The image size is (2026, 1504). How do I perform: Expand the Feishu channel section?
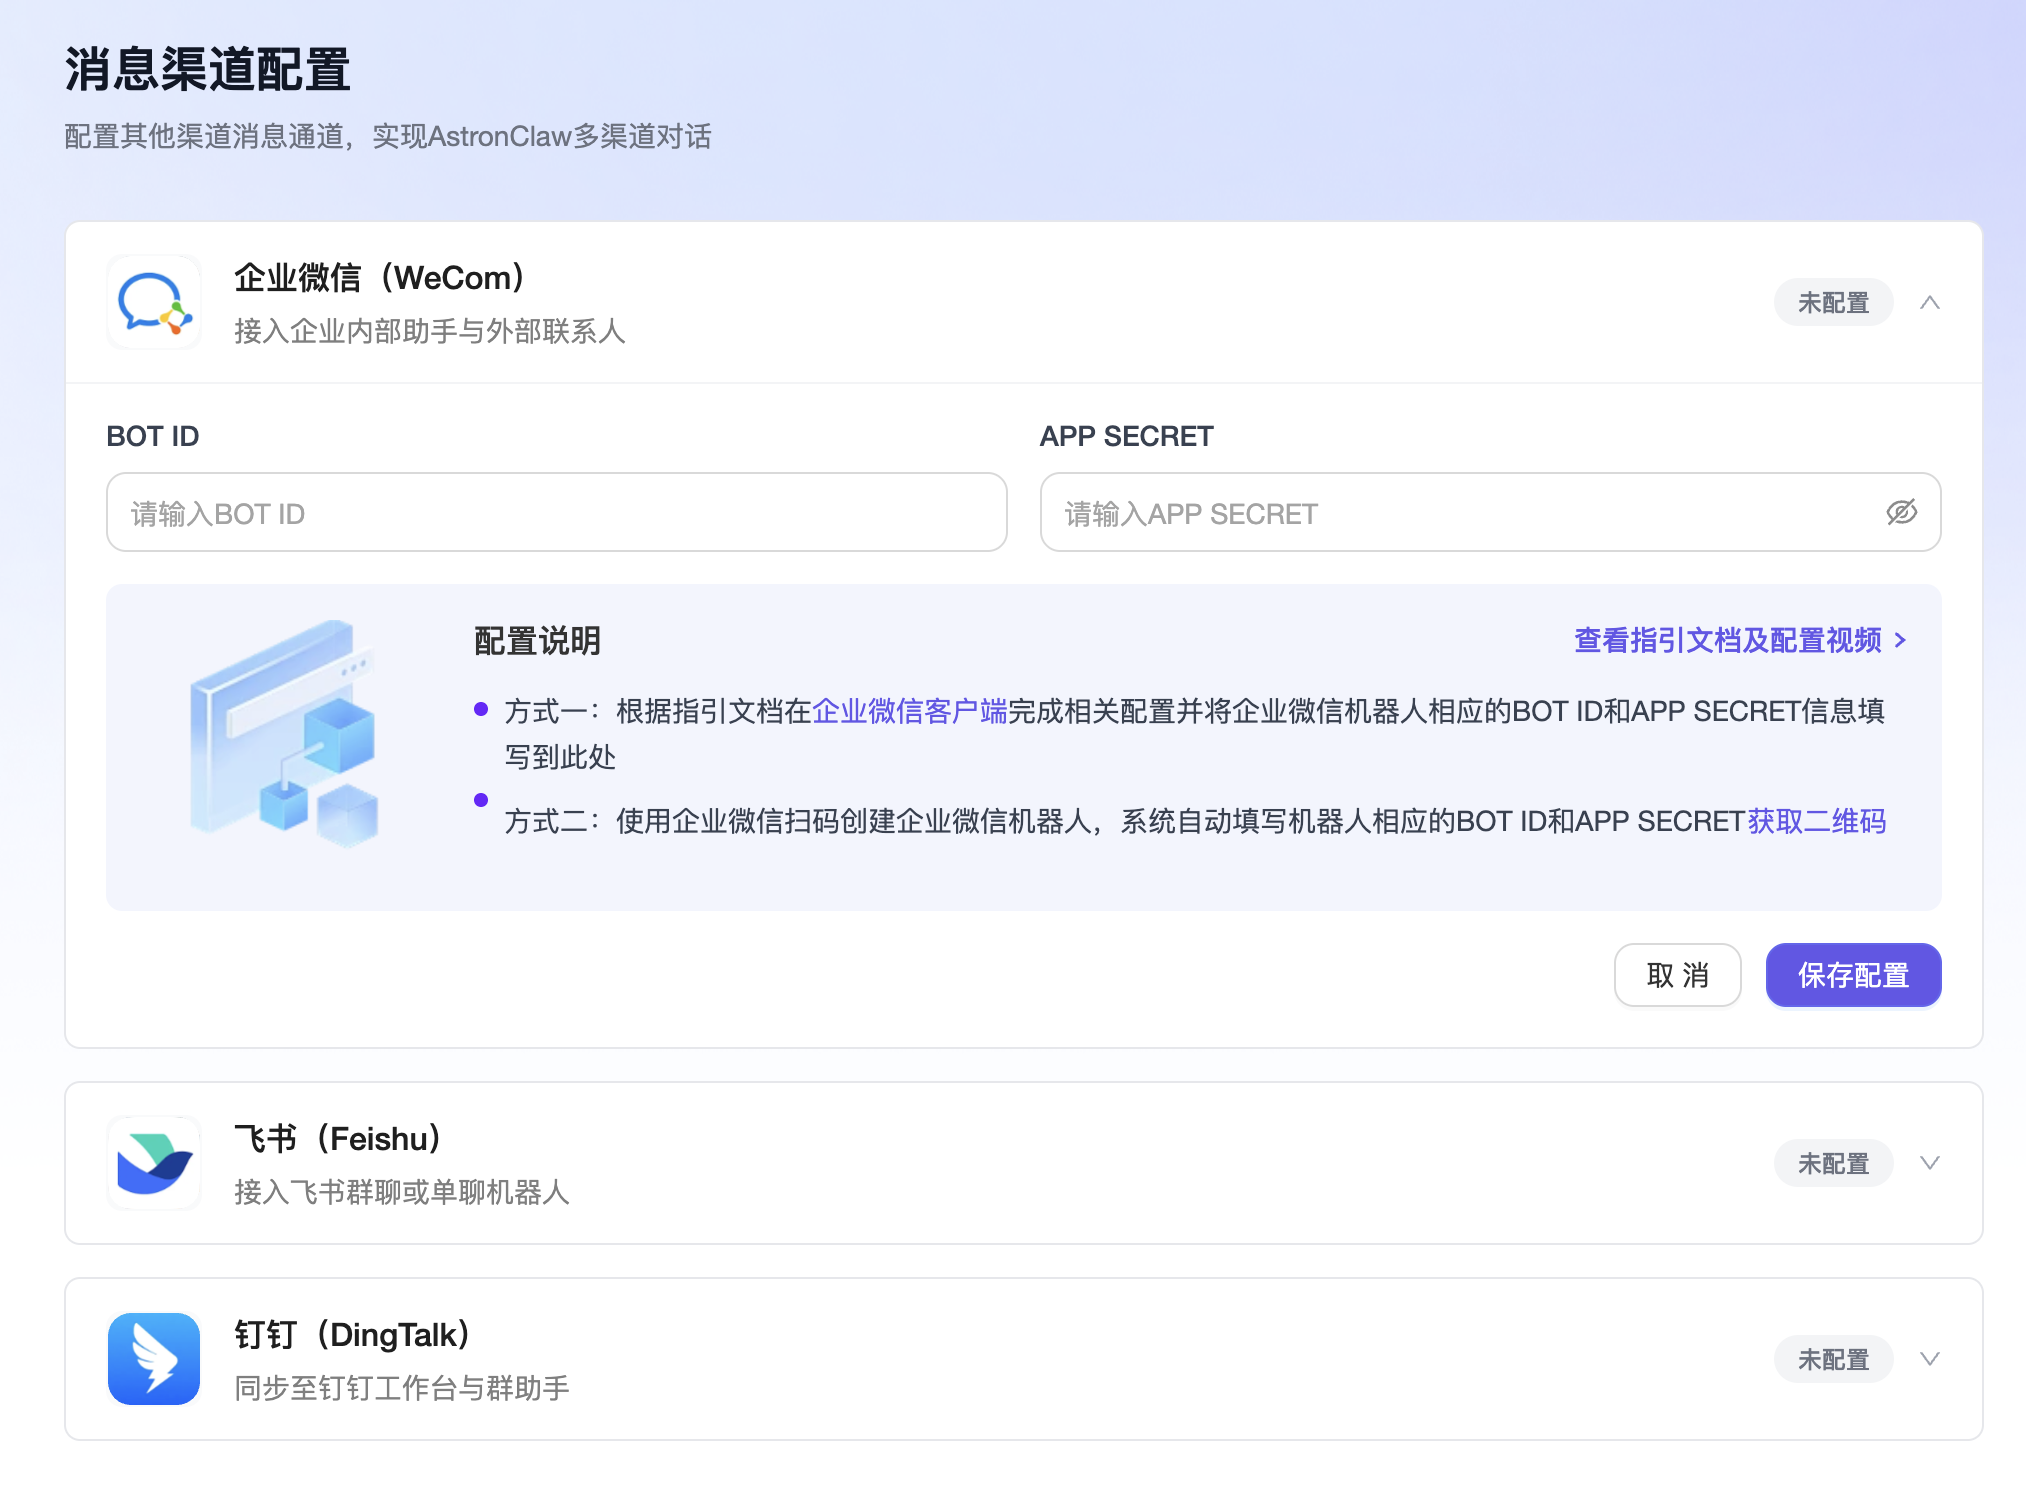1928,1162
